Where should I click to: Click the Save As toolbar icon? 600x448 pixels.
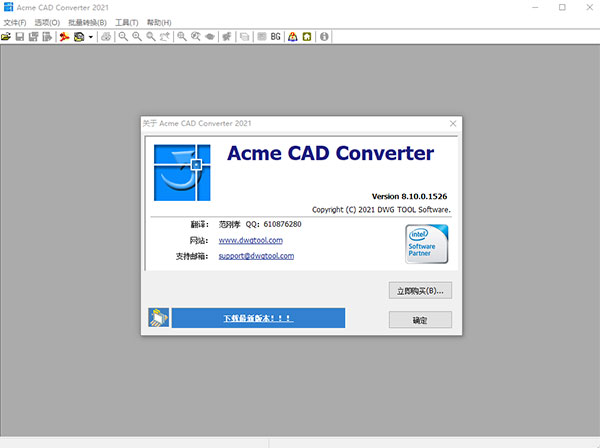tap(33, 37)
